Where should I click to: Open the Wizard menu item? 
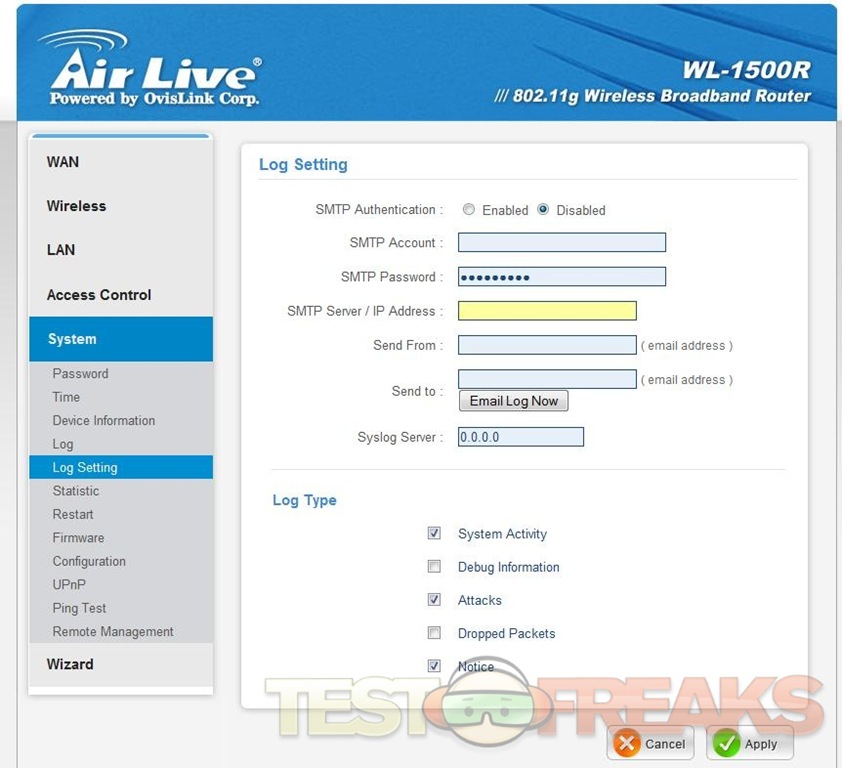click(x=70, y=664)
